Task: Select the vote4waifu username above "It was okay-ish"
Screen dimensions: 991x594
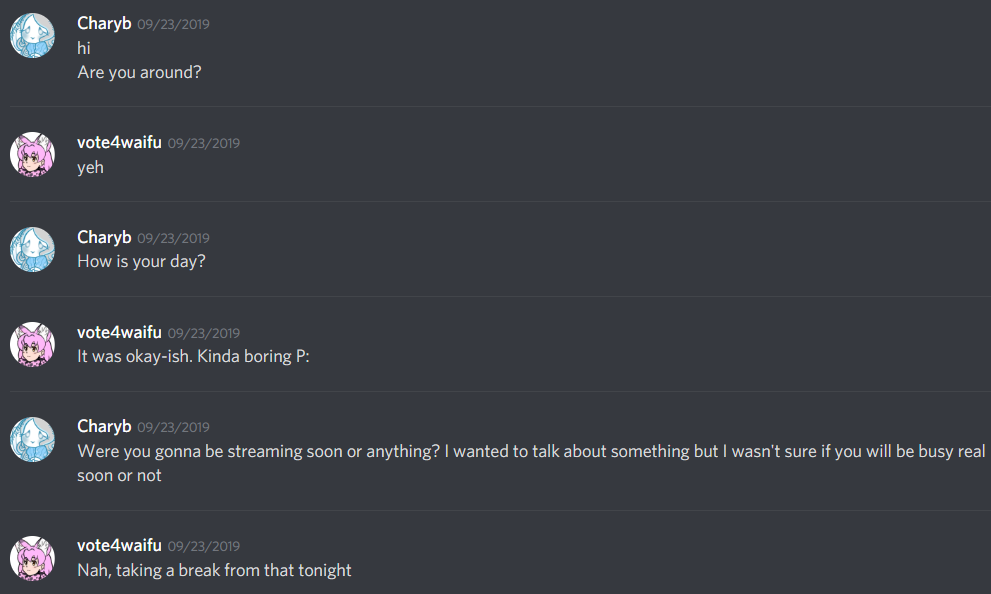Action: [x=119, y=332]
